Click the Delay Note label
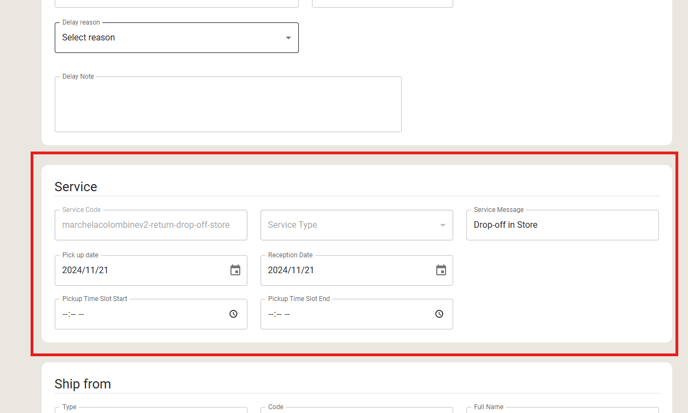Screen dimensions: 688x413 click(x=78, y=76)
